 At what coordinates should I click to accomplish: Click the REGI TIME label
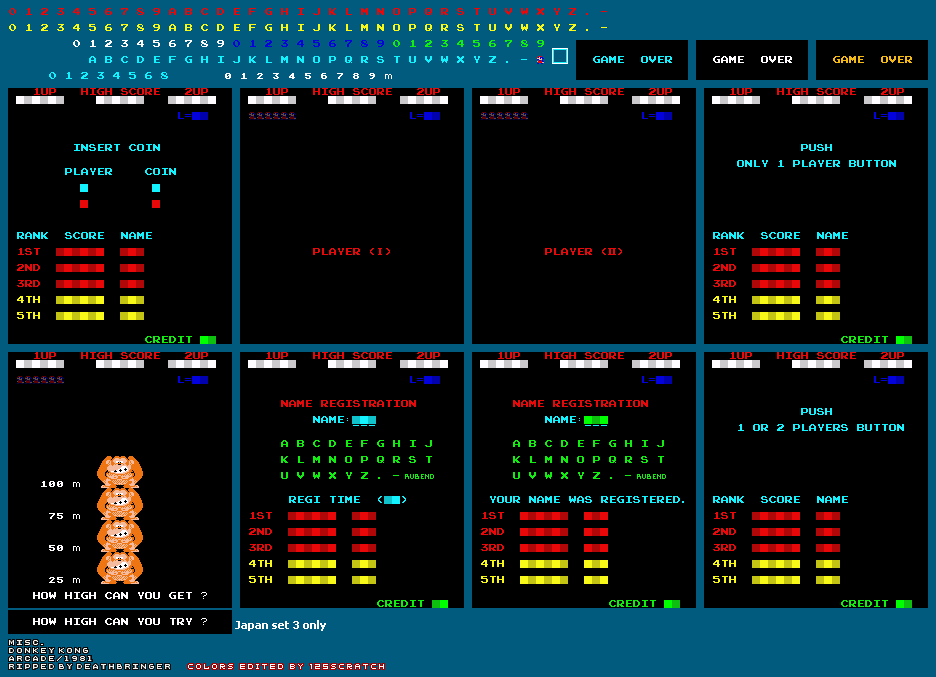pos(324,500)
